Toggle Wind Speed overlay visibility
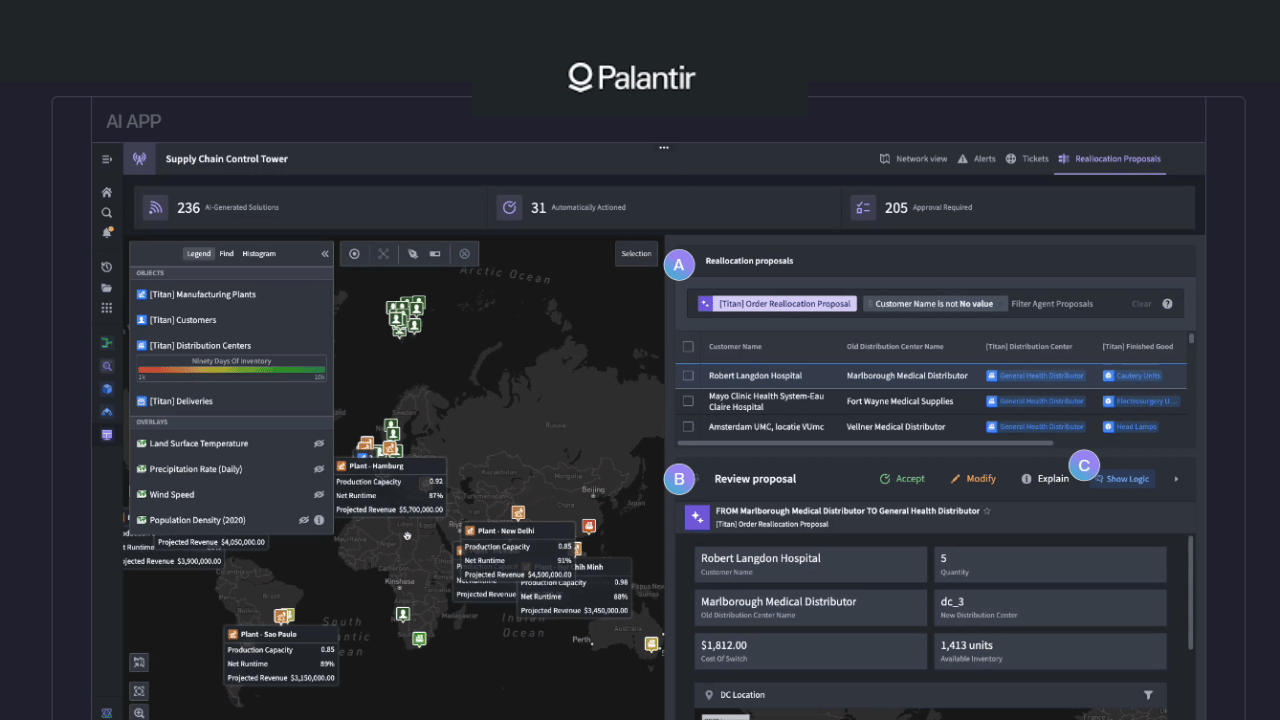1280x720 pixels. [319, 495]
